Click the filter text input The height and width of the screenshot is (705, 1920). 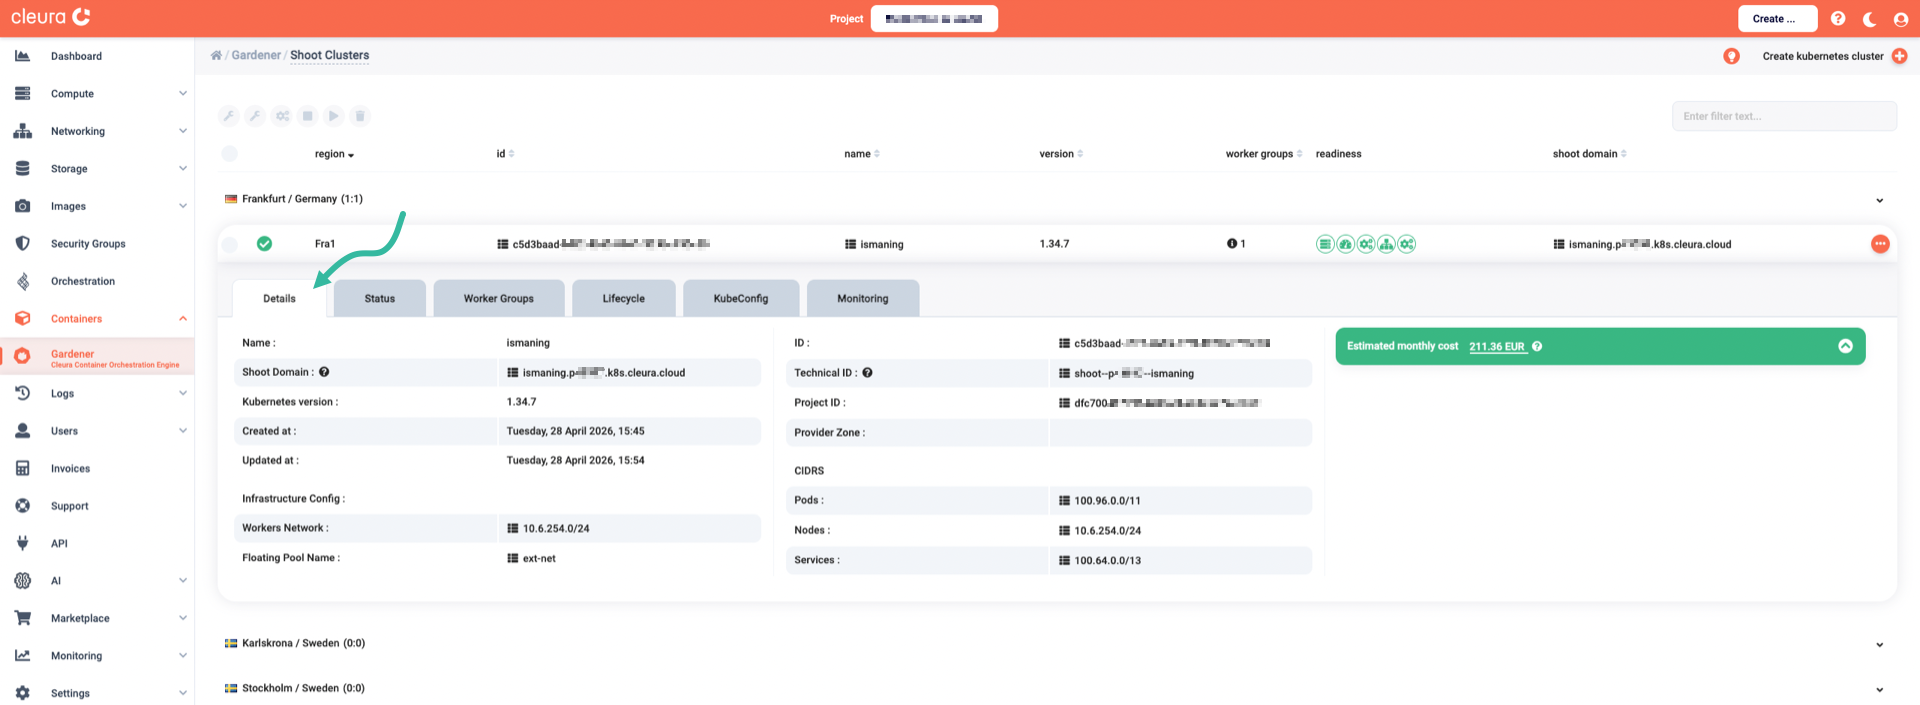click(x=1784, y=116)
